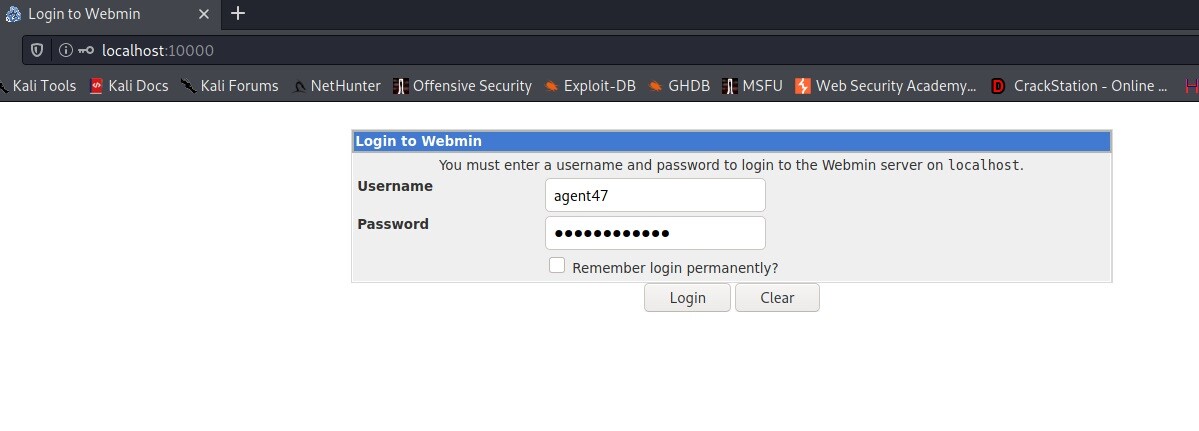Click the Kali Docs bookmark icon
This screenshot has width=1199, height=431.
(96, 86)
